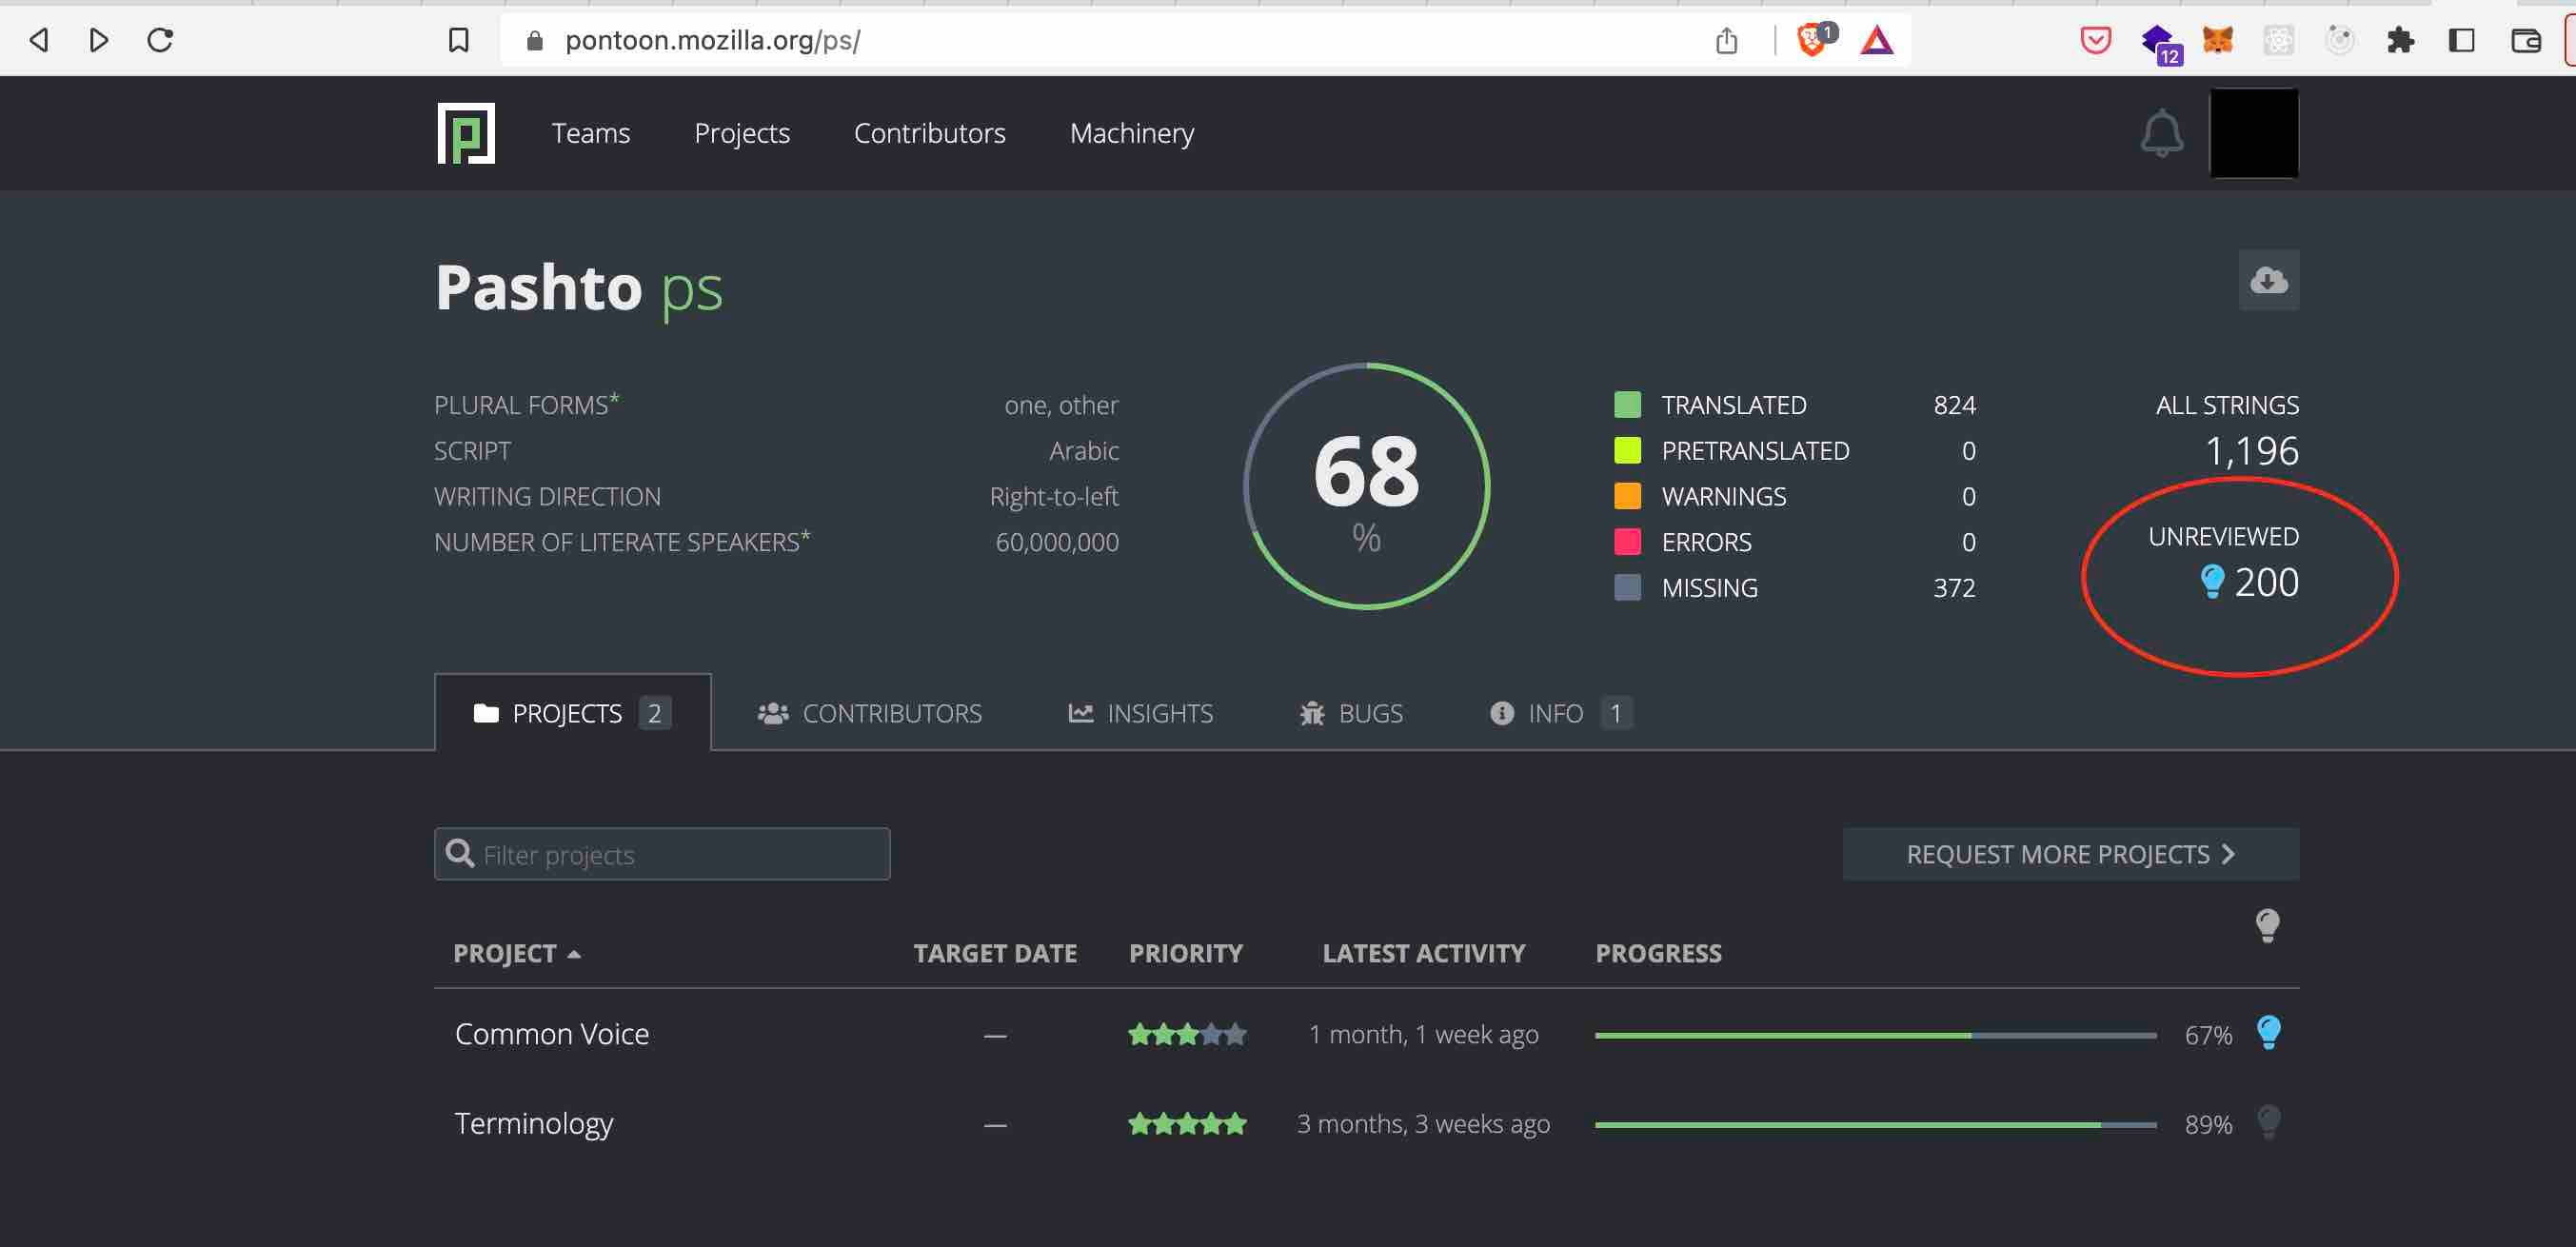
Task: Click Terminology '3 months, 3 weeks ago'
Action: pos(1423,1124)
